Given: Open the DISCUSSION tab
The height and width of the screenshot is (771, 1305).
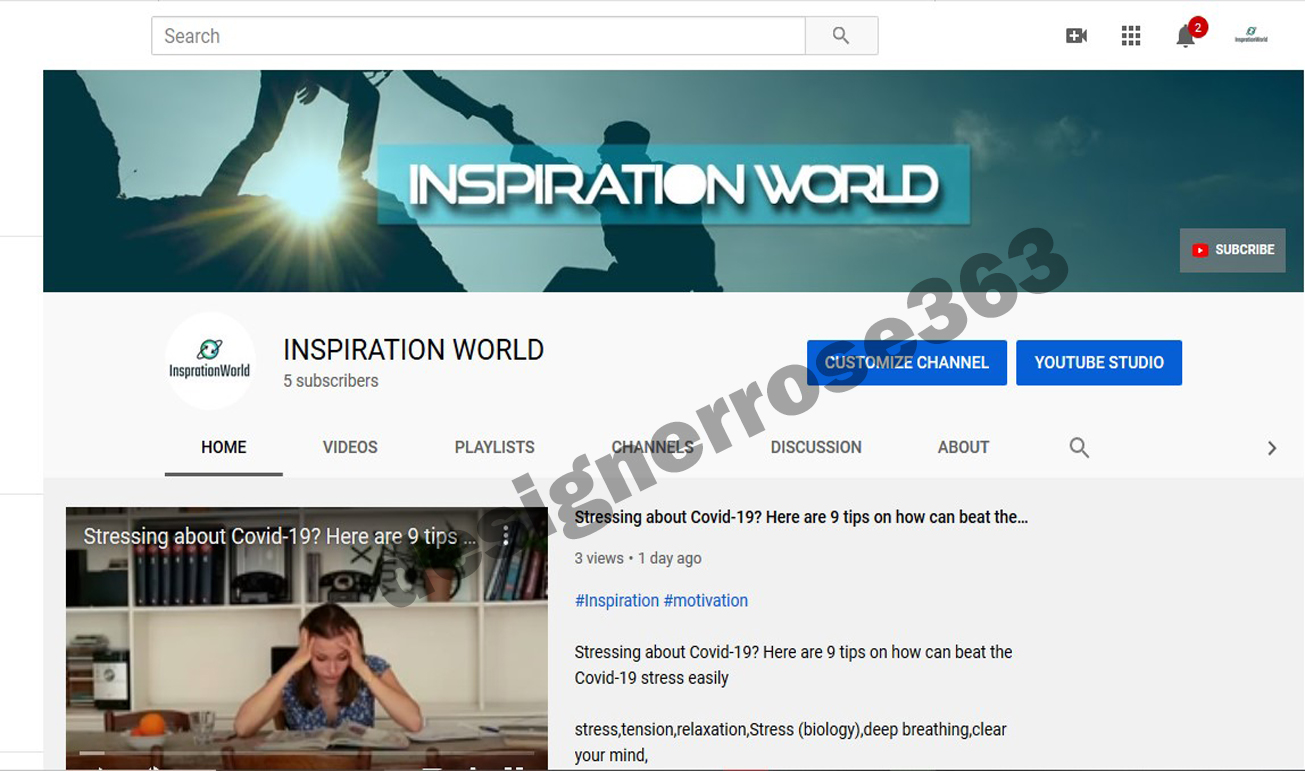Looking at the screenshot, I should (x=816, y=447).
